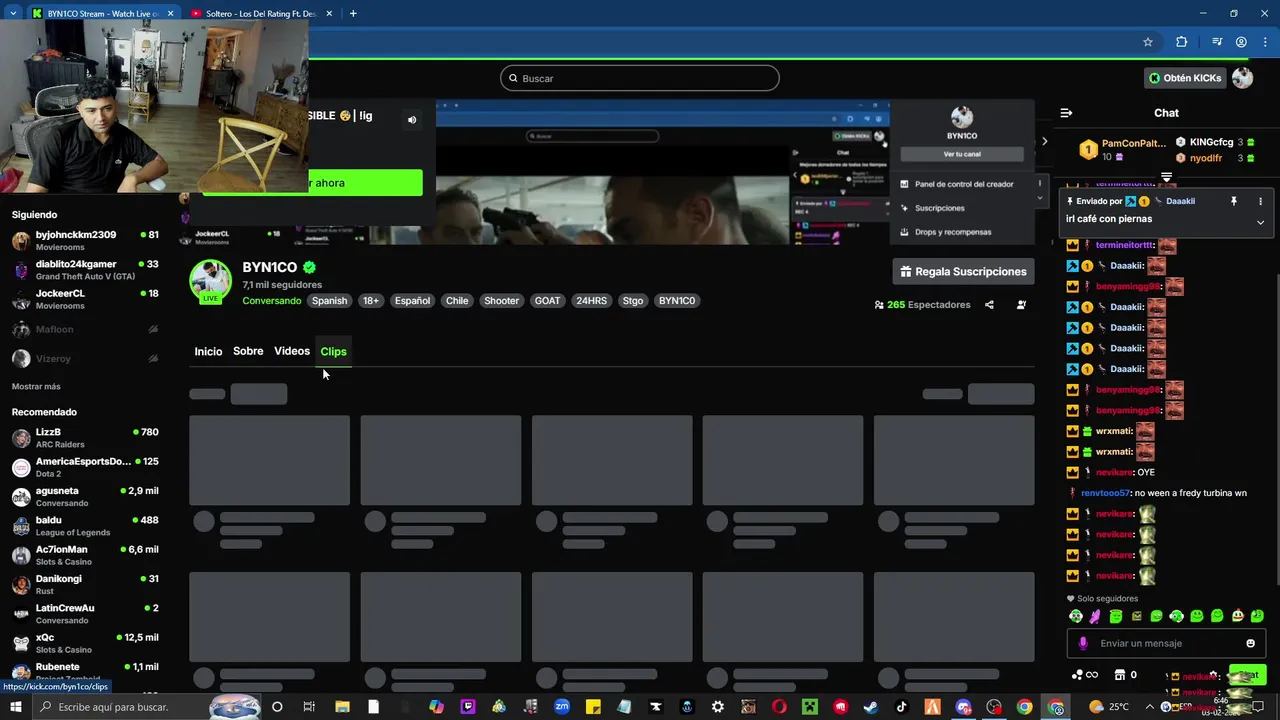Open the Shooter tag
Screen dimensions: 1280x720
(x=501, y=300)
